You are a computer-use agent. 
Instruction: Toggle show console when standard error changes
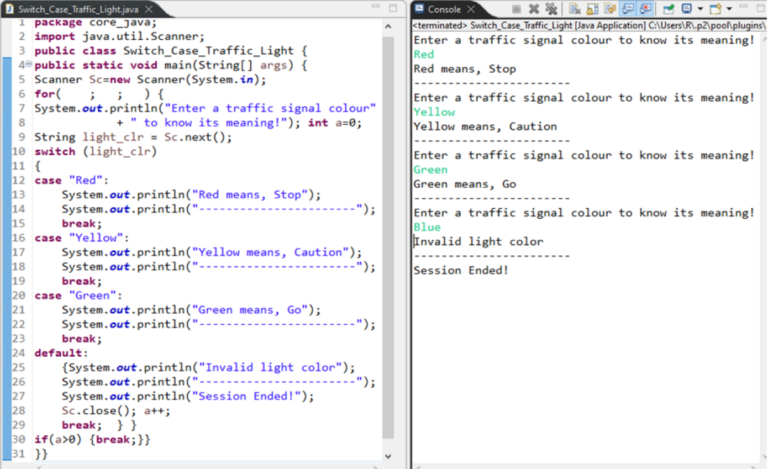[x=646, y=9]
